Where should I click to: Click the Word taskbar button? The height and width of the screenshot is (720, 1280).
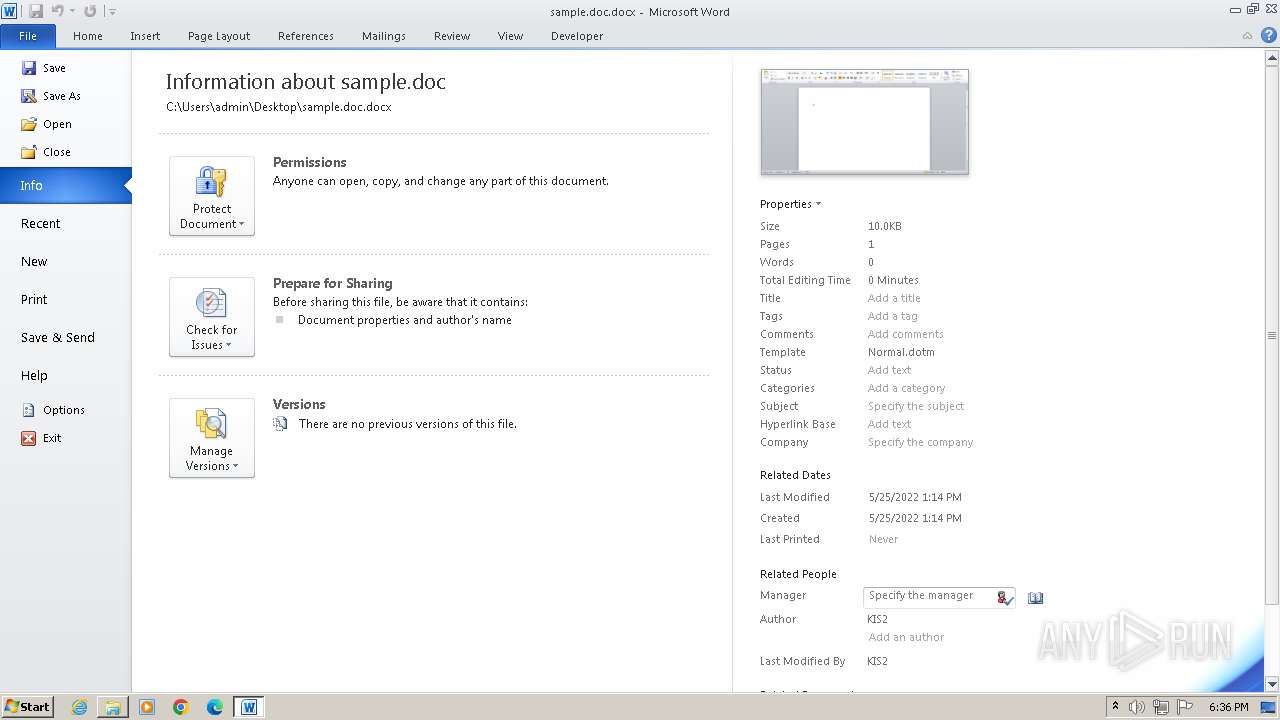click(249, 707)
